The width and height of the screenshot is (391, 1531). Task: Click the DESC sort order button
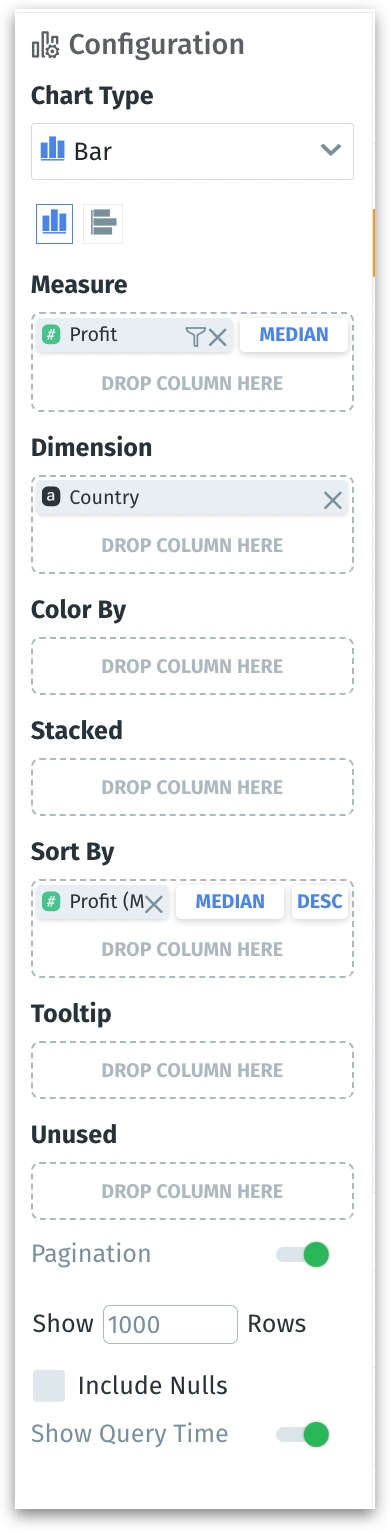coord(320,902)
